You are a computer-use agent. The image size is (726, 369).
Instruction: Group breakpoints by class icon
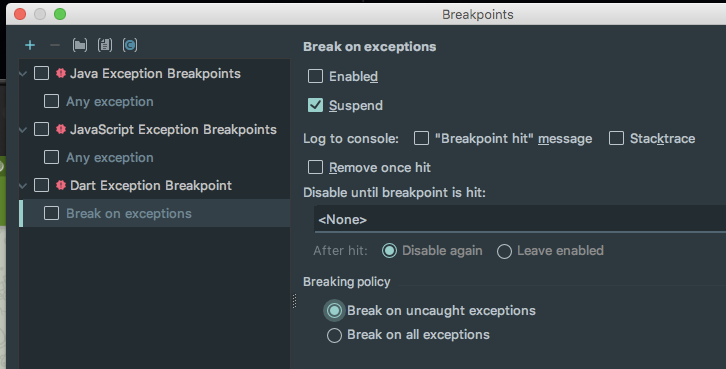click(x=130, y=45)
